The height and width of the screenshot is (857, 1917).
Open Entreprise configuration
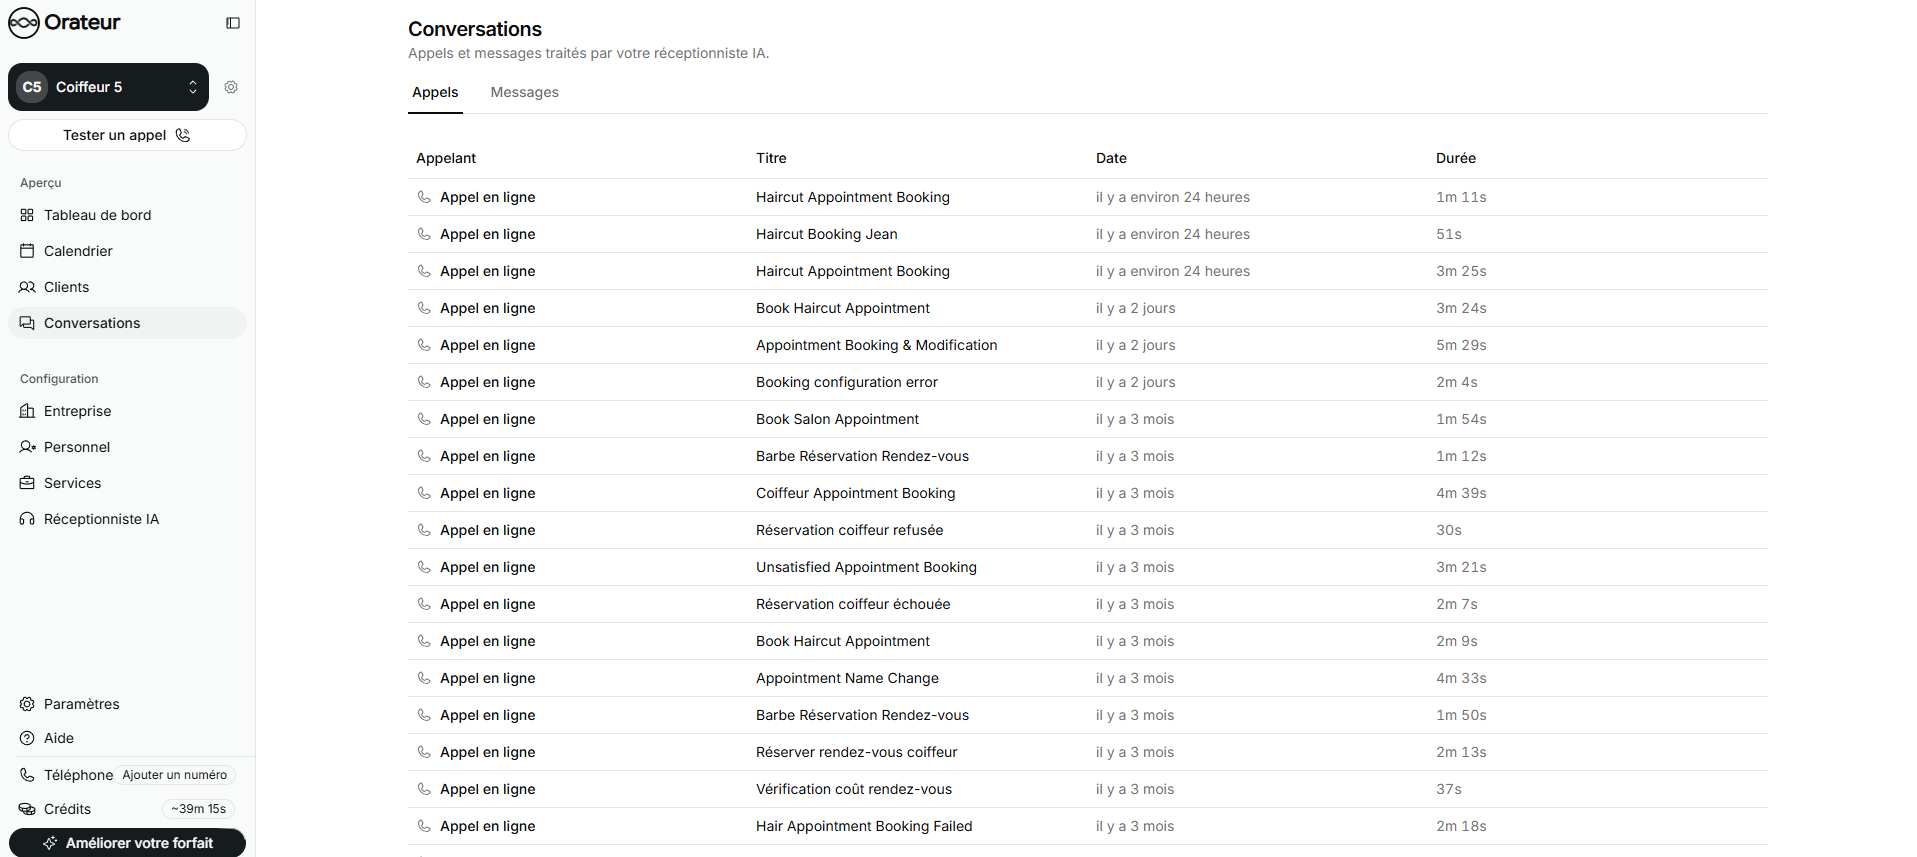point(127,411)
